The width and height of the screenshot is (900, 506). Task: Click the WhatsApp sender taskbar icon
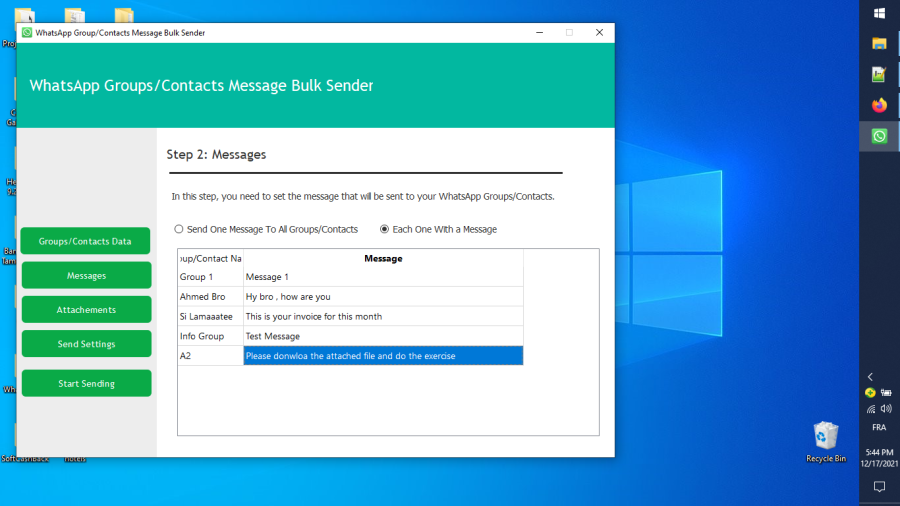point(879,136)
